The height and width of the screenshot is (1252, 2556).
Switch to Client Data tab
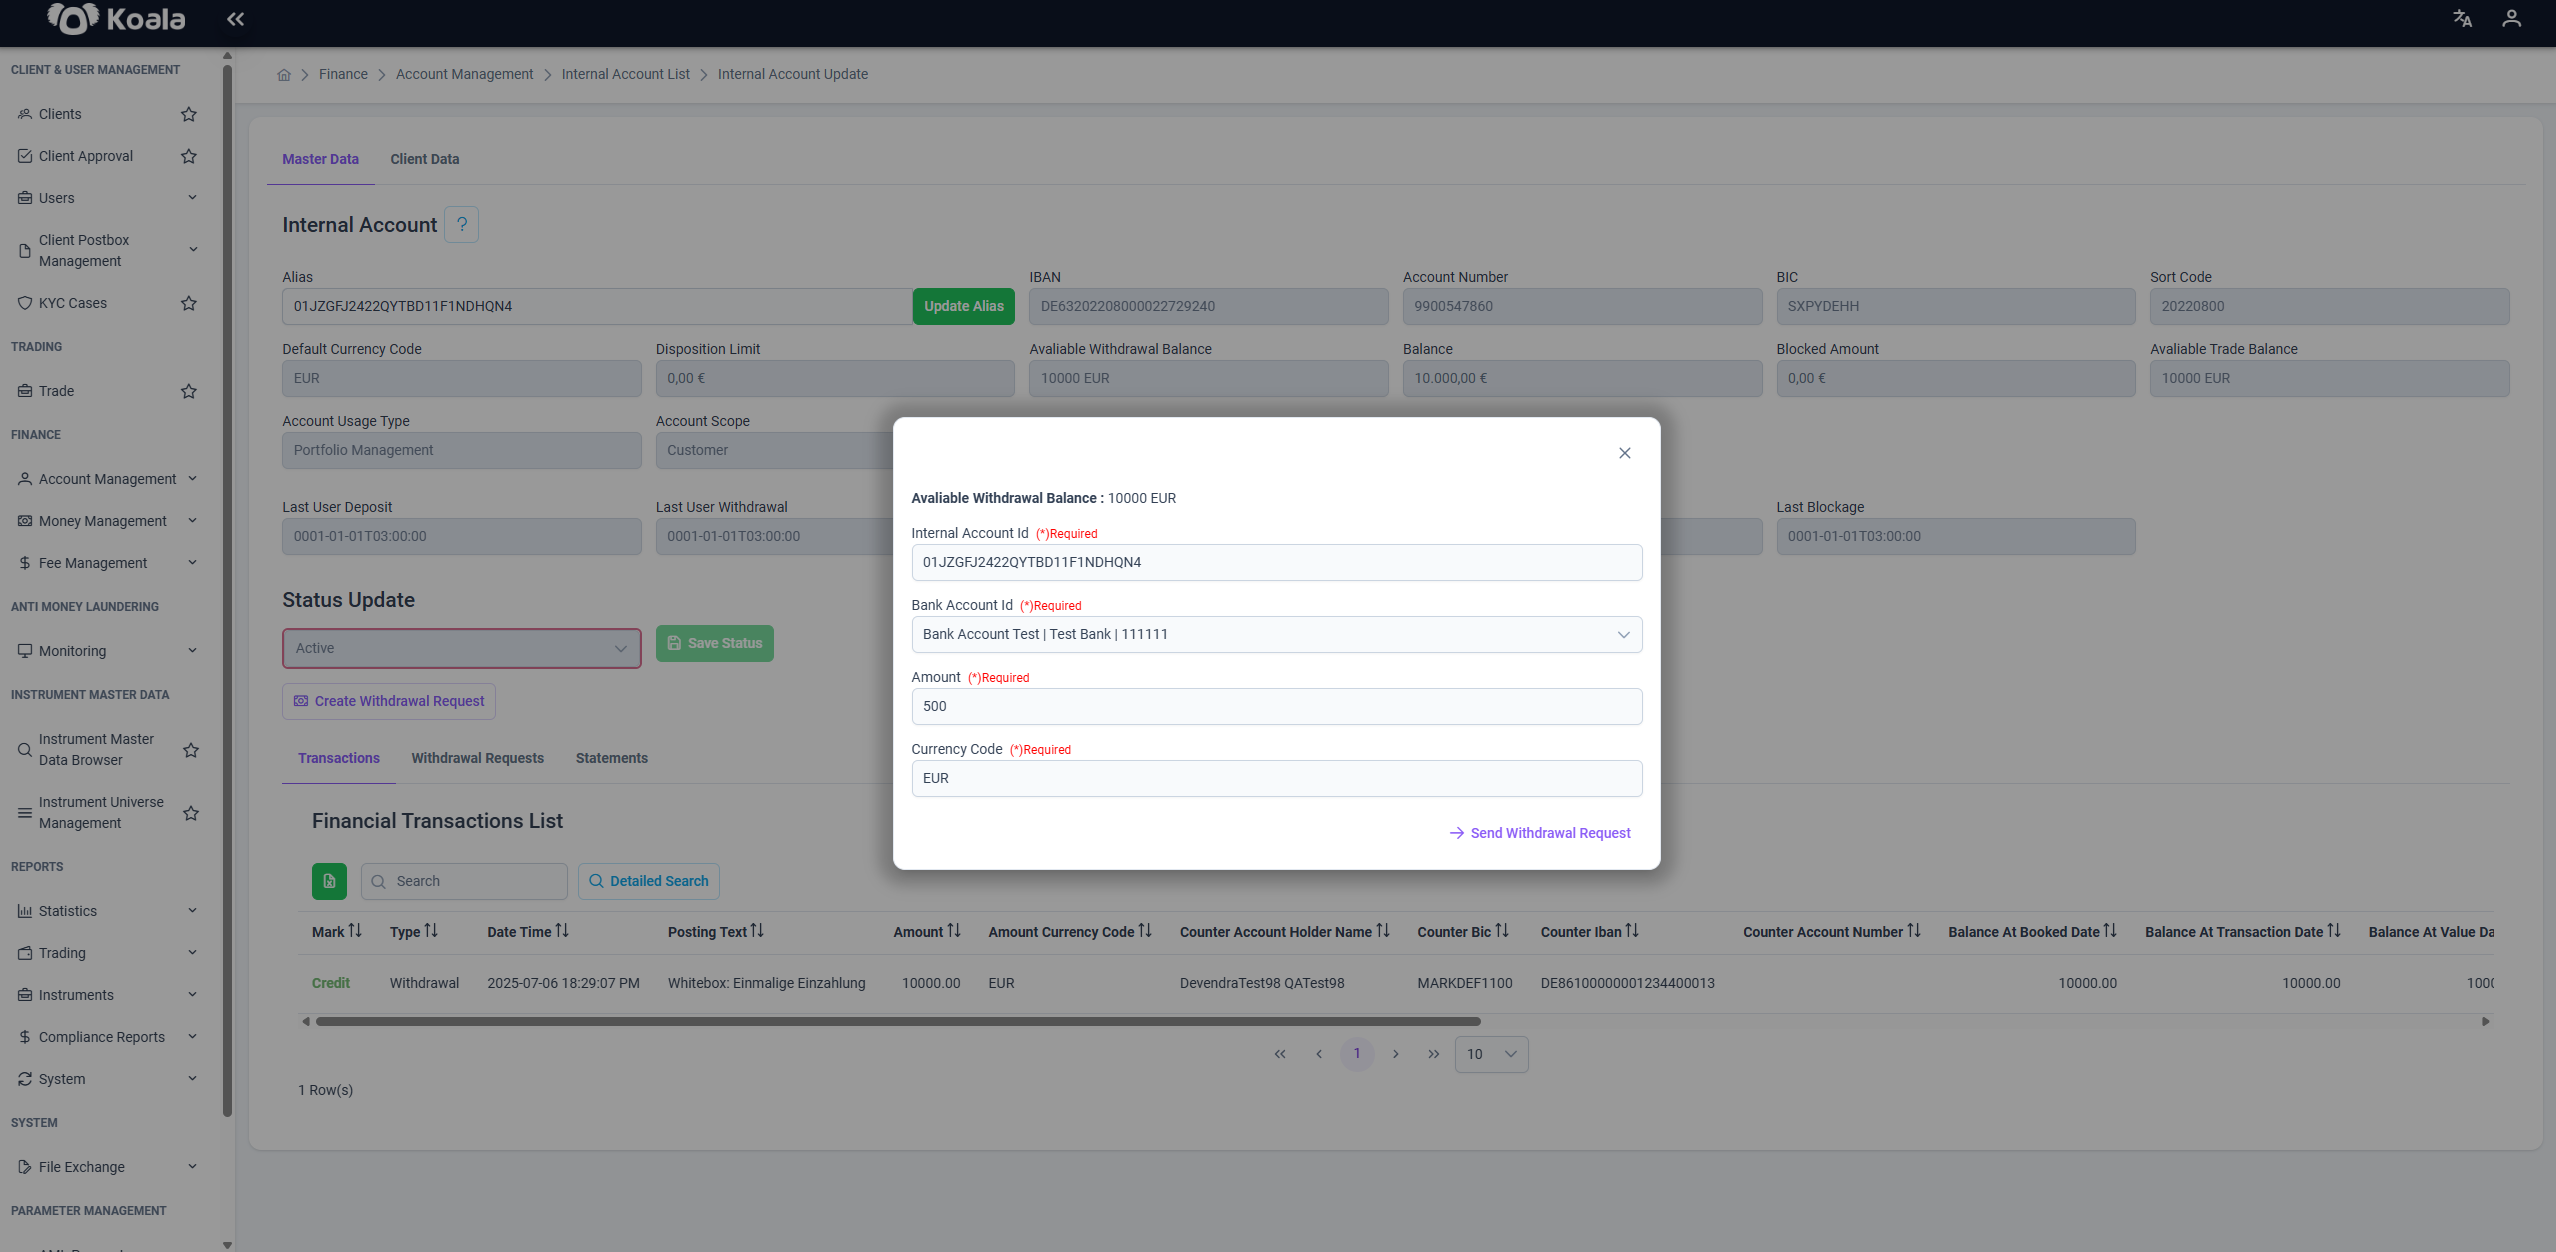click(x=425, y=159)
